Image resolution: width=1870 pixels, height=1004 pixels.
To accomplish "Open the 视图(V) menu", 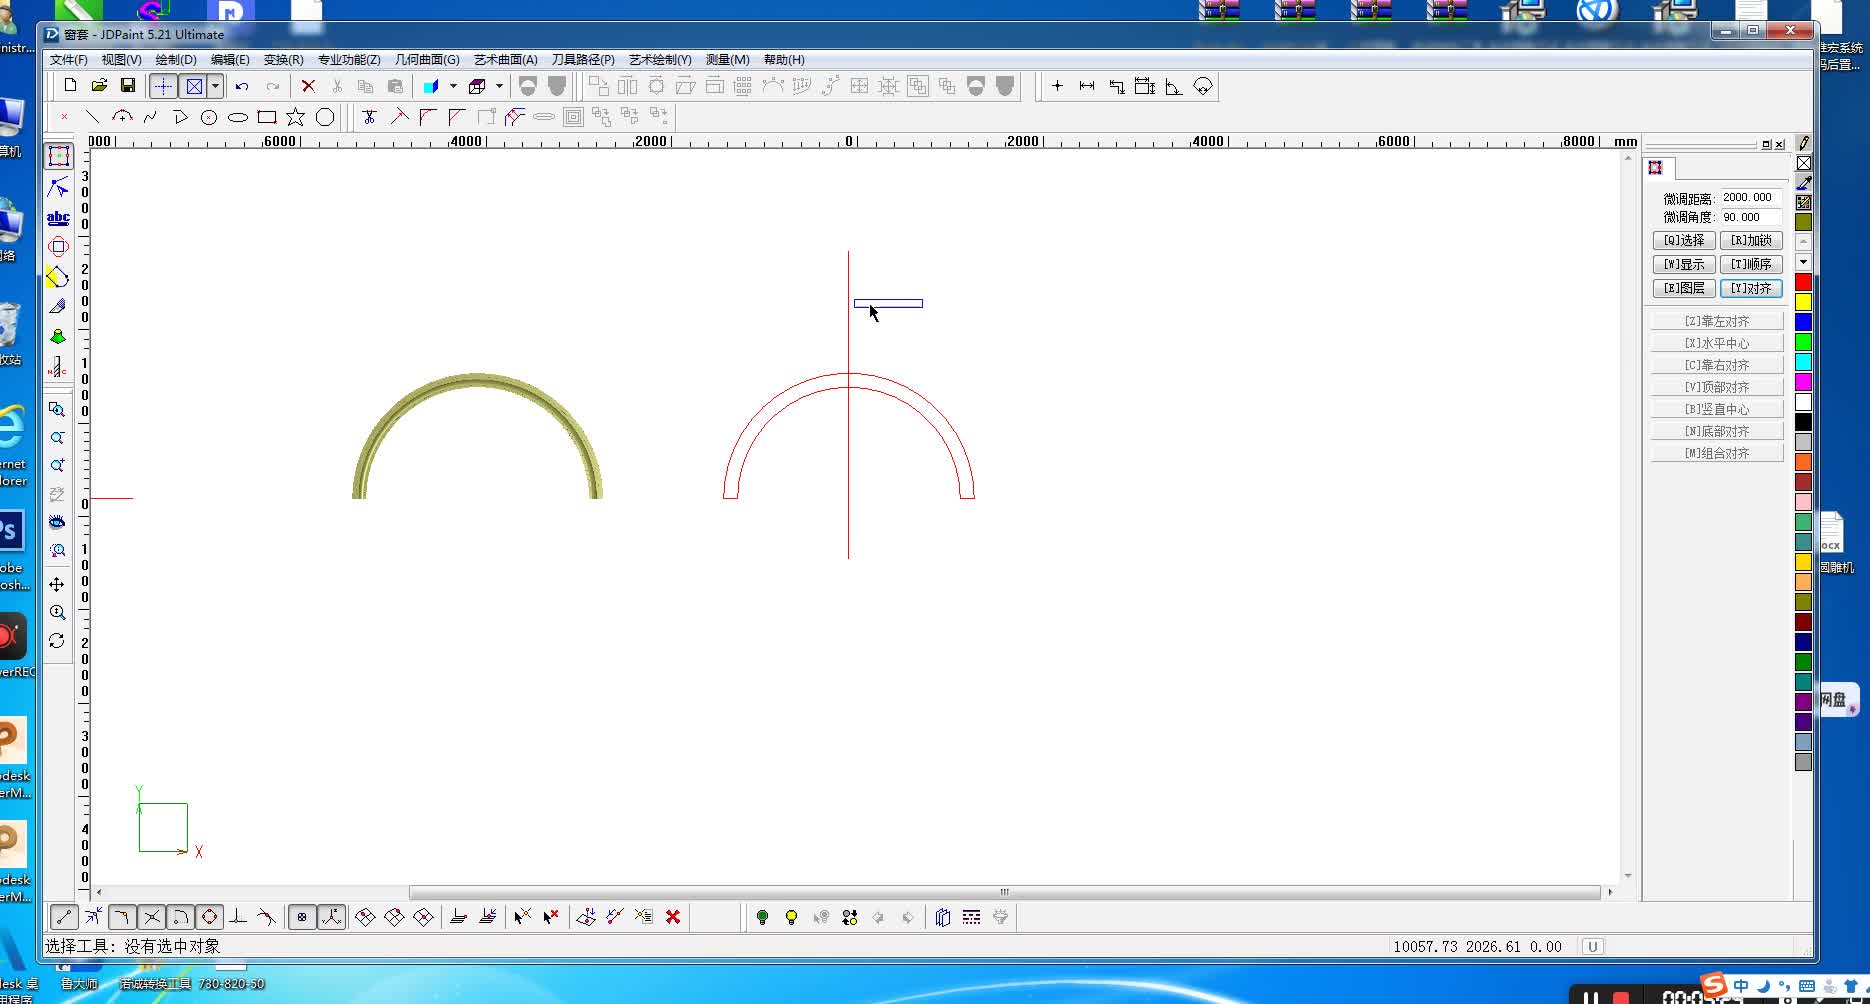I will (x=121, y=60).
